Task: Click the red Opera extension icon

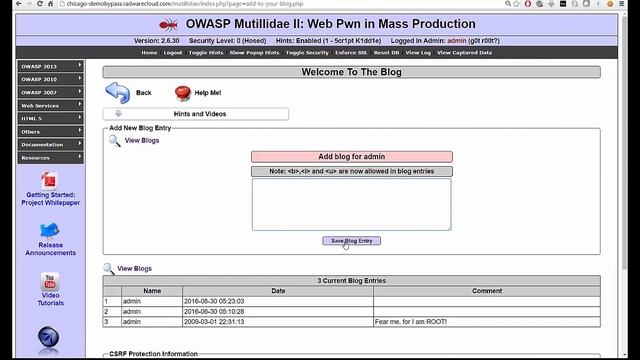Action: (528, 4)
